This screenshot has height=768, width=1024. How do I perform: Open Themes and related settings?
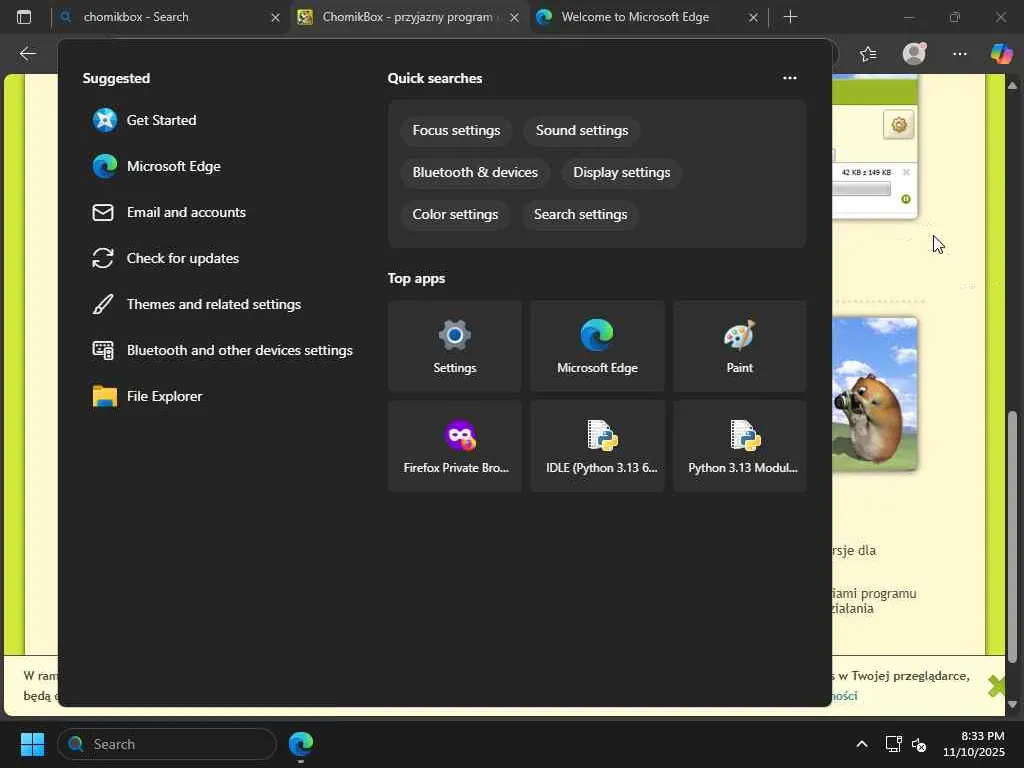tap(196, 304)
